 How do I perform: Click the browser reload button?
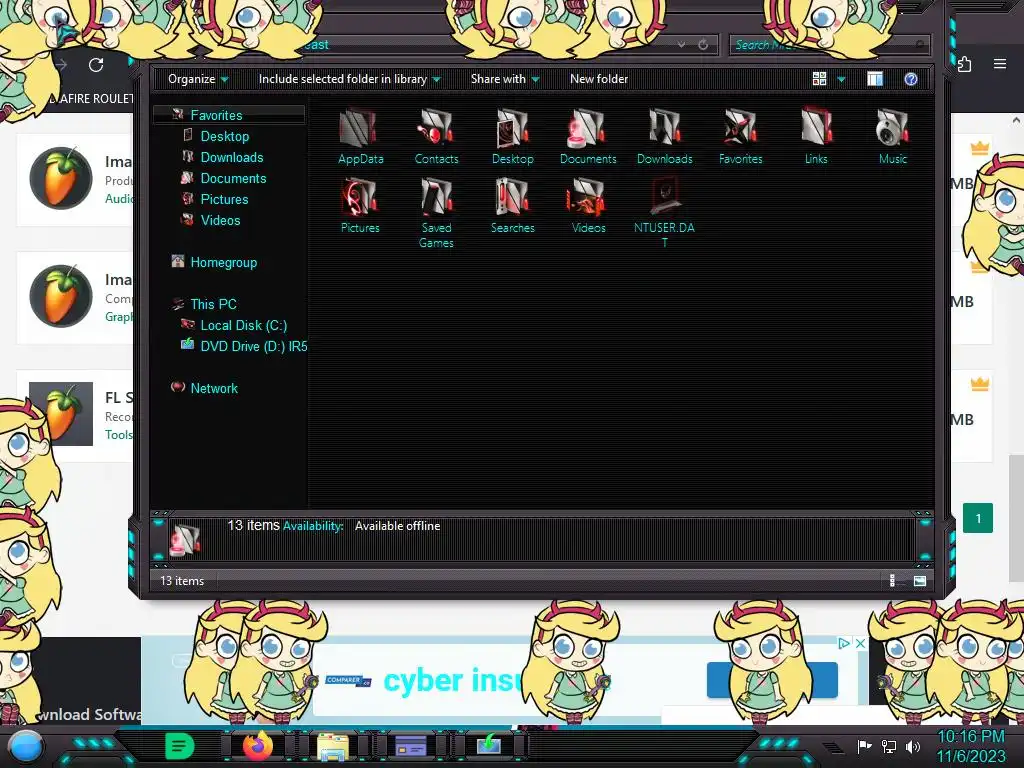coord(96,65)
